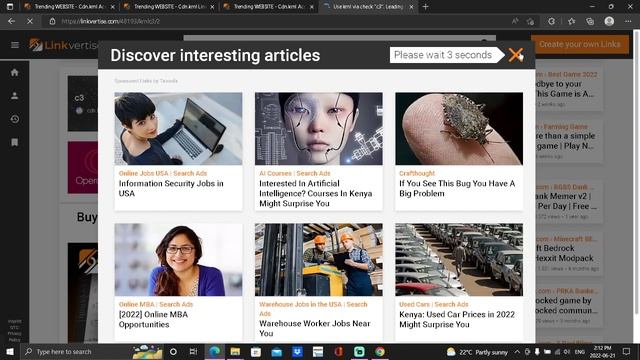Click the page vertical scrollbar
640x360 pixels.
636,171
